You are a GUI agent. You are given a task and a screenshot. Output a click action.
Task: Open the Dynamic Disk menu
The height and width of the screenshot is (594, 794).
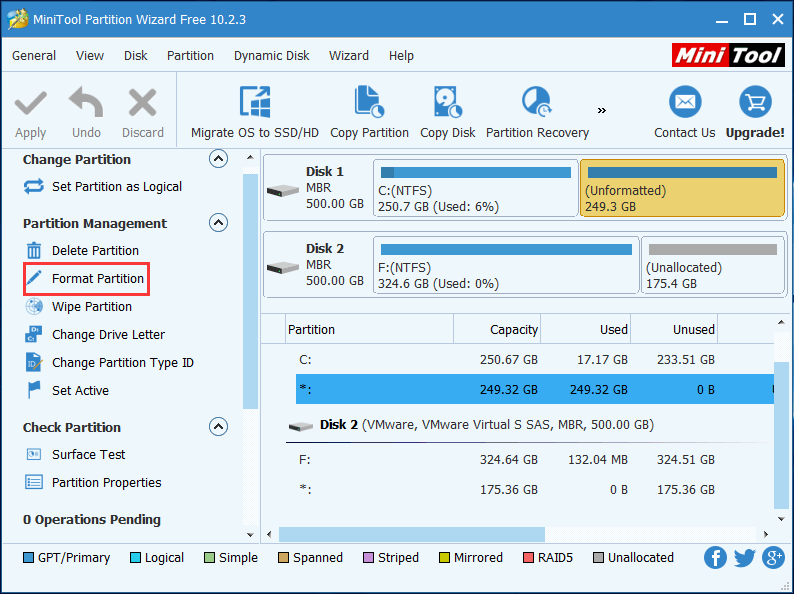pos(271,56)
